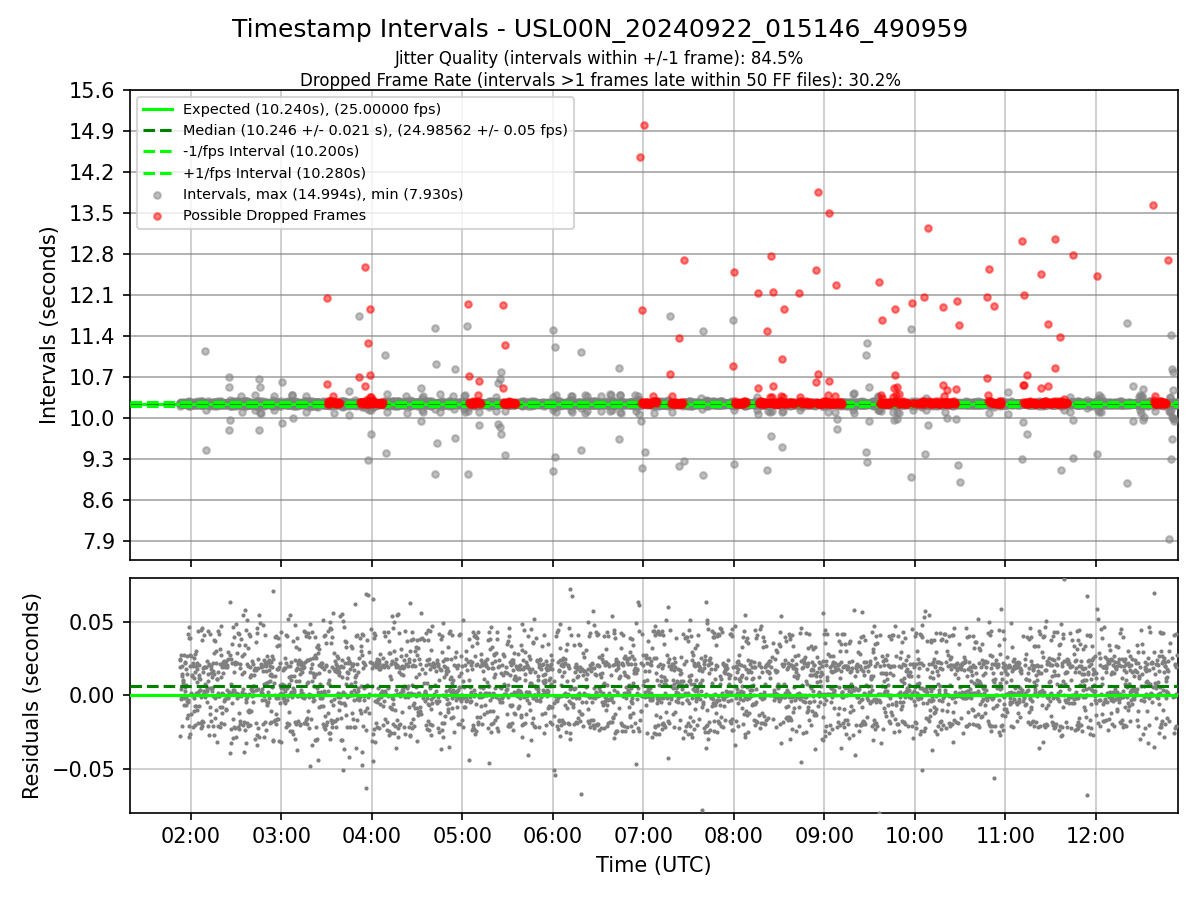Image resolution: width=1200 pixels, height=900 pixels.
Task: Click the x-axis tick label "02:00"
Action: click(191, 835)
